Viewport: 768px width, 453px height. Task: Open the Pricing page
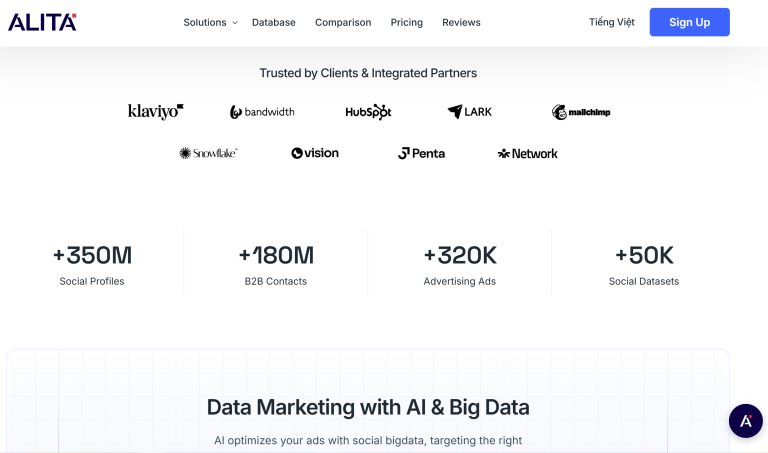click(x=407, y=22)
